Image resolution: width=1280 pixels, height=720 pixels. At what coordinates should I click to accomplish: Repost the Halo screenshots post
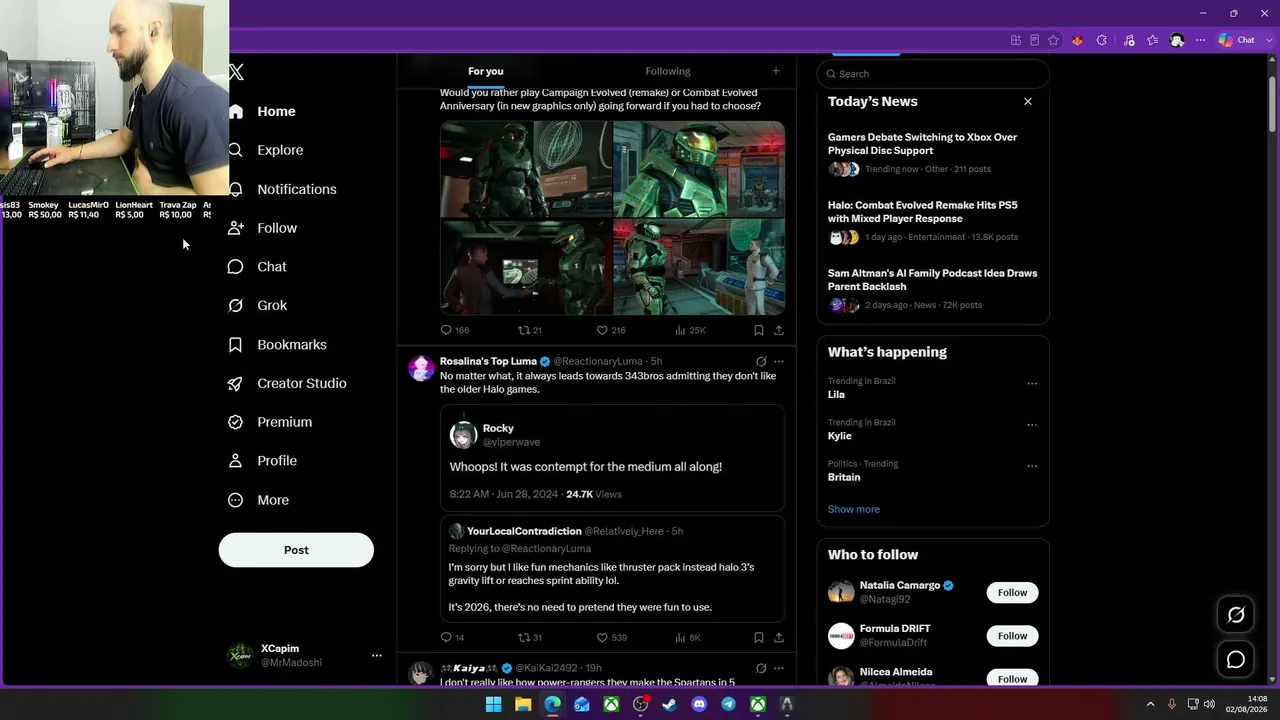[x=530, y=330]
